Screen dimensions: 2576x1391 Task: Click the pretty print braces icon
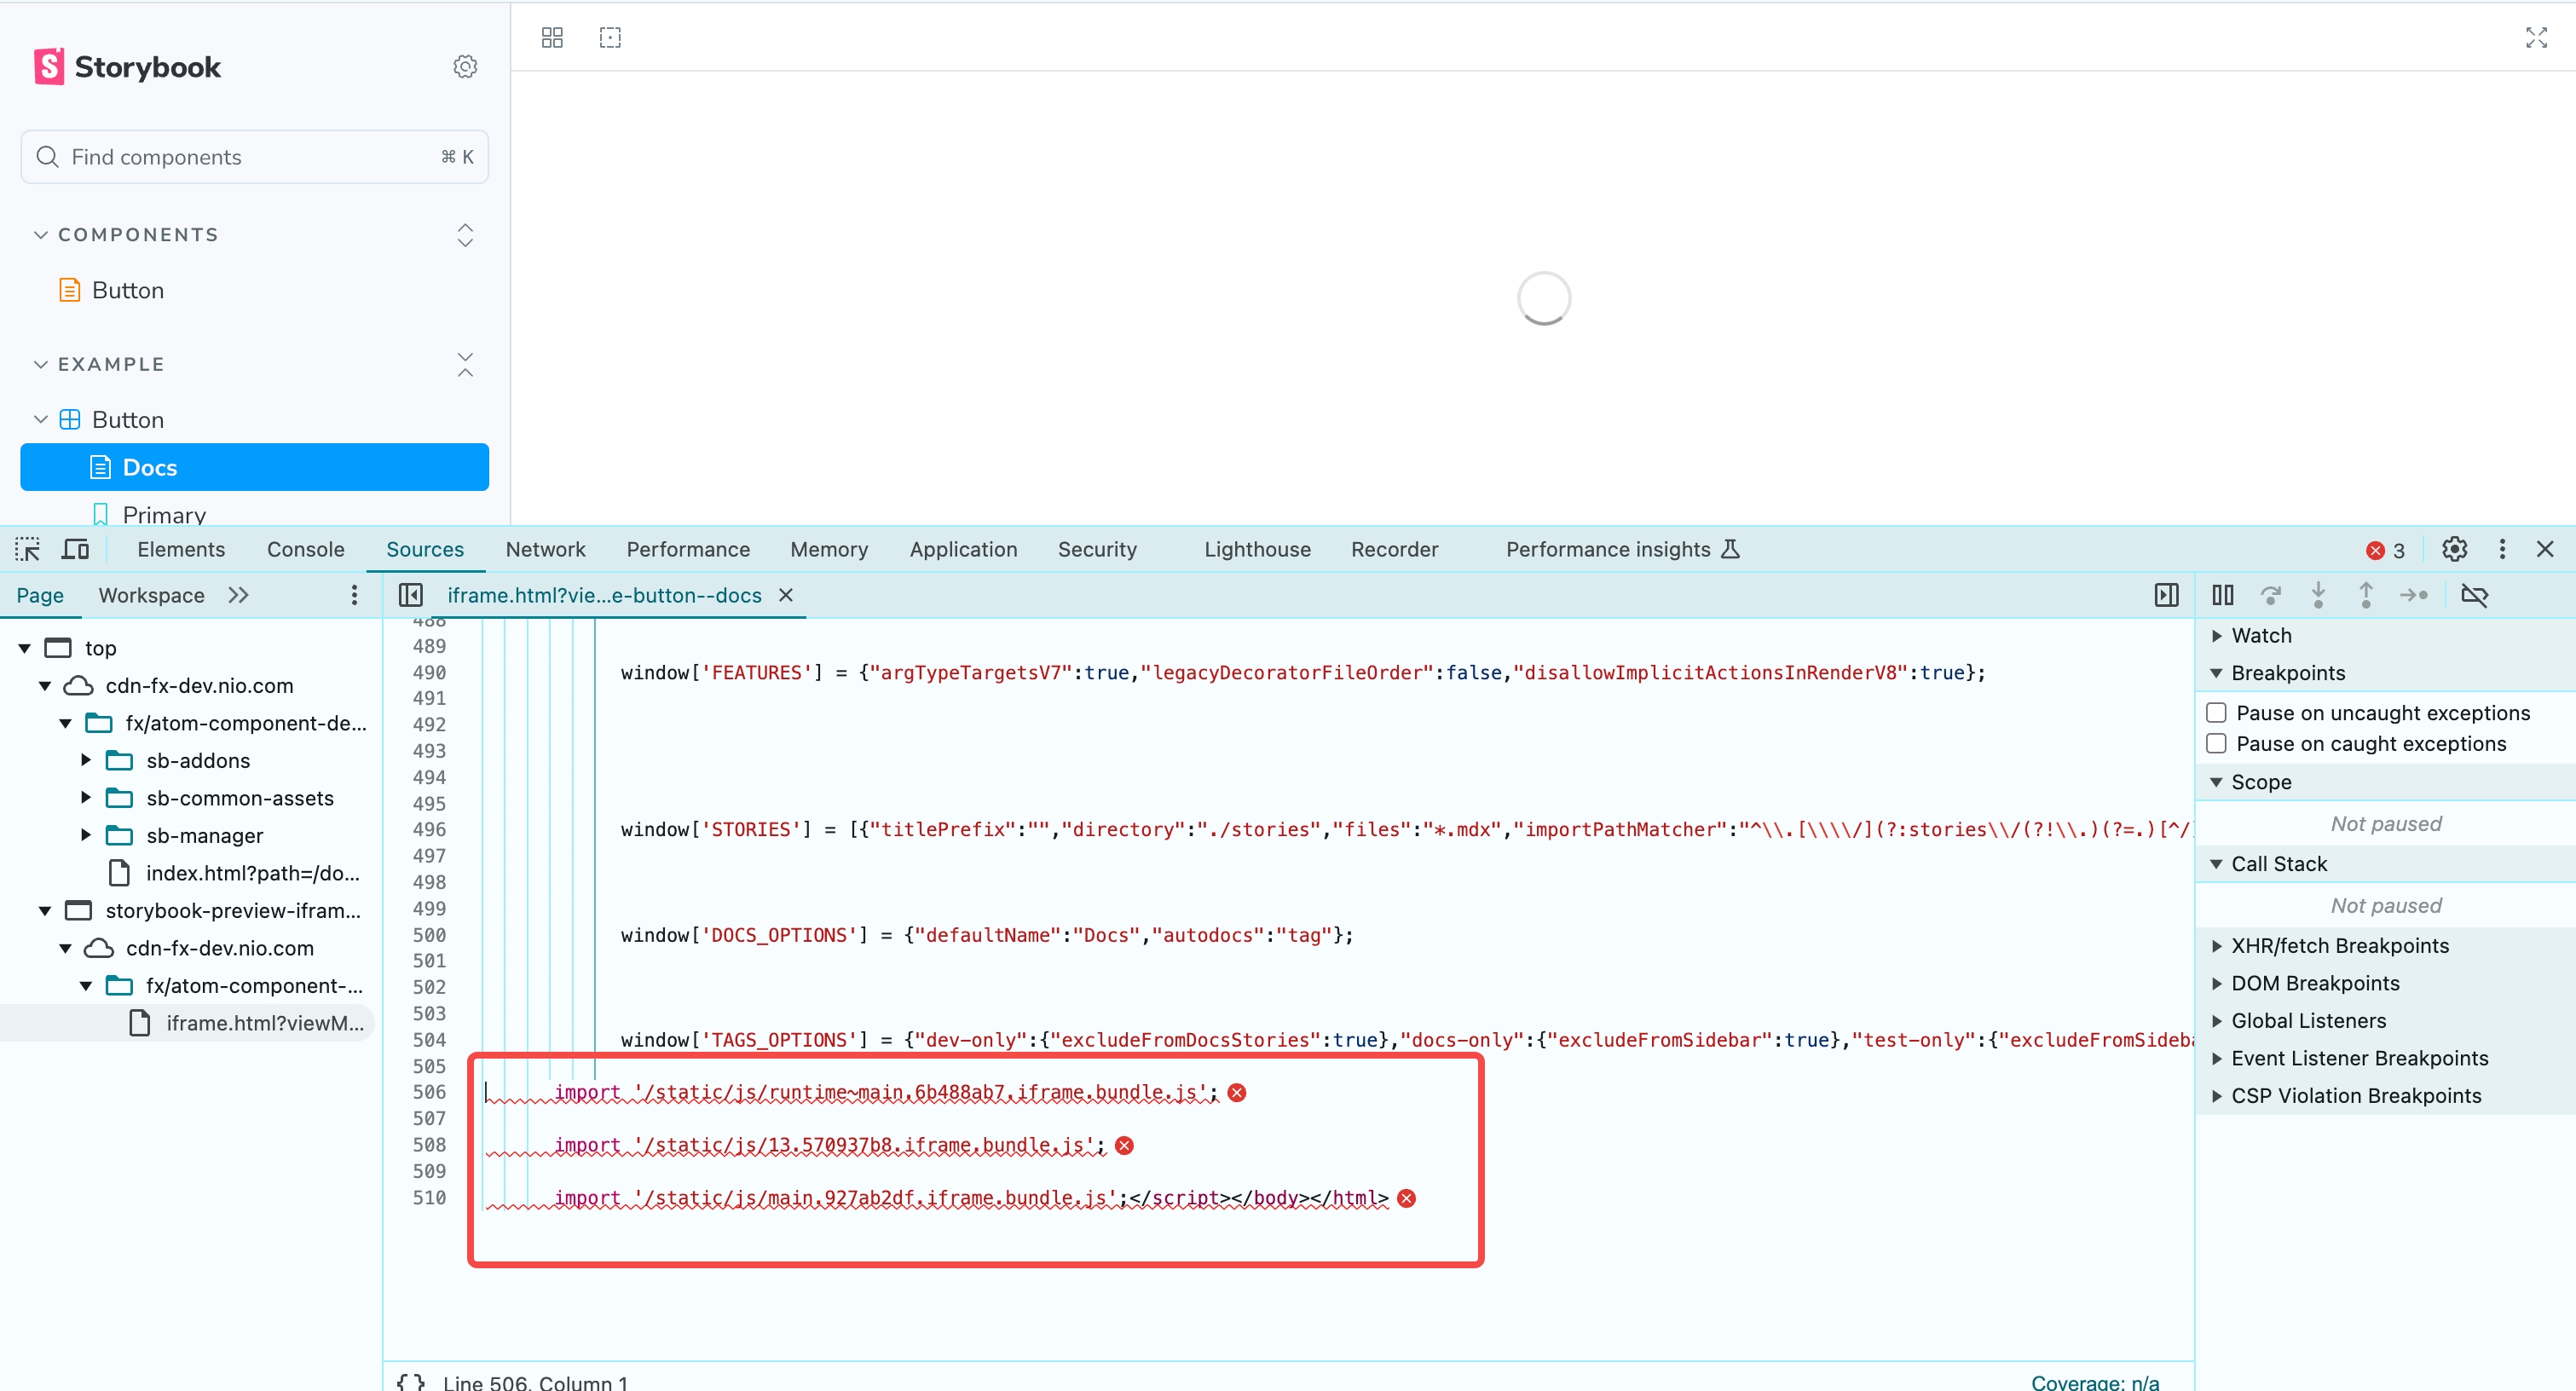[x=410, y=1381]
